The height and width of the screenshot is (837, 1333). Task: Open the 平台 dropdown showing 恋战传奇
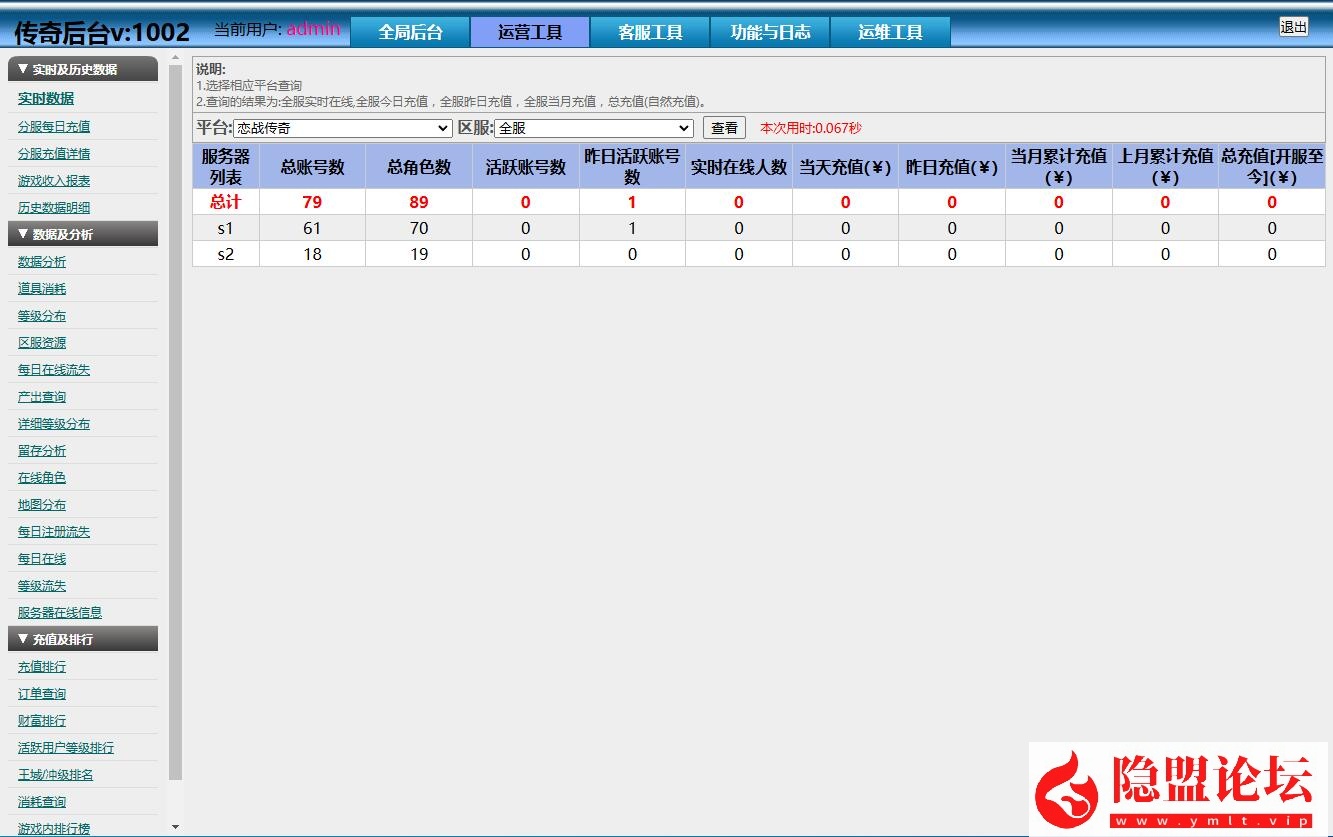342,128
